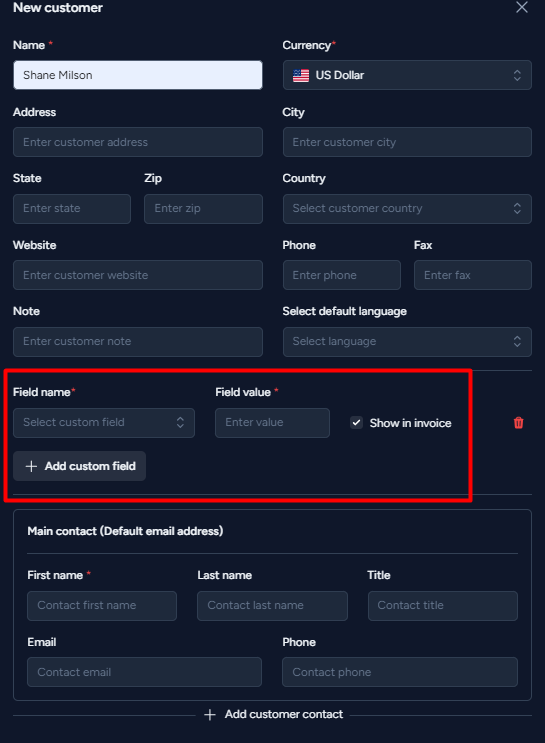
Task: Click the US flag icon in Currency
Action: (301, 75)
